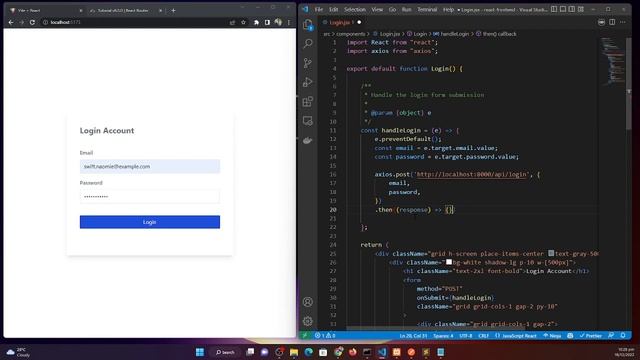Open the VS Code notifications bell
The image size is (640, 360).
click(x=623, y=336)
